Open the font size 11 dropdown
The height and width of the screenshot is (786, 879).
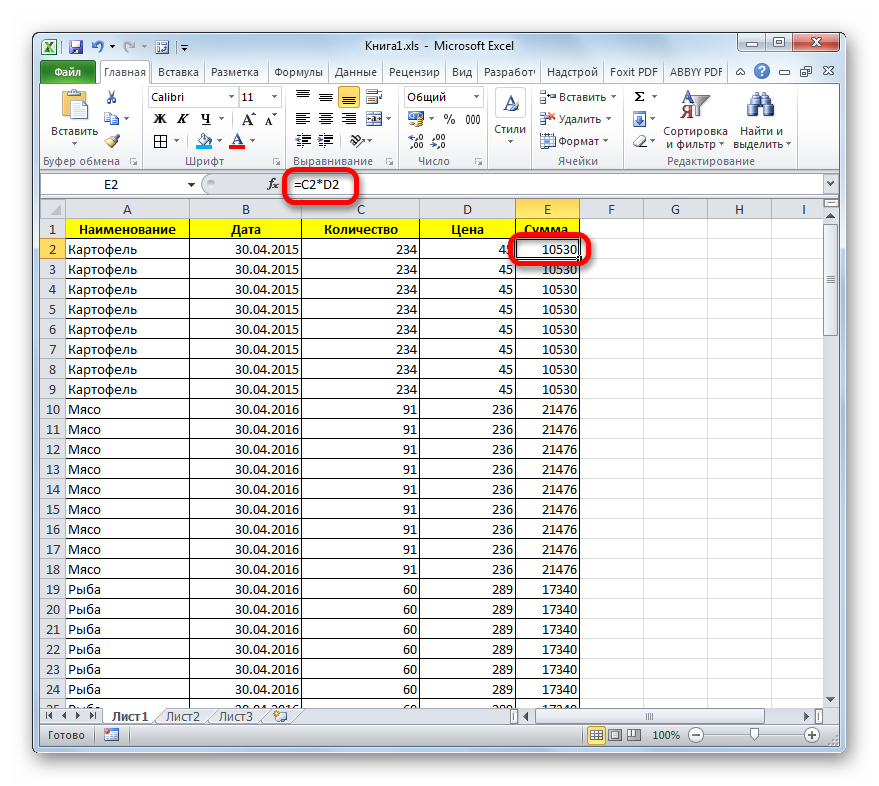274,97
